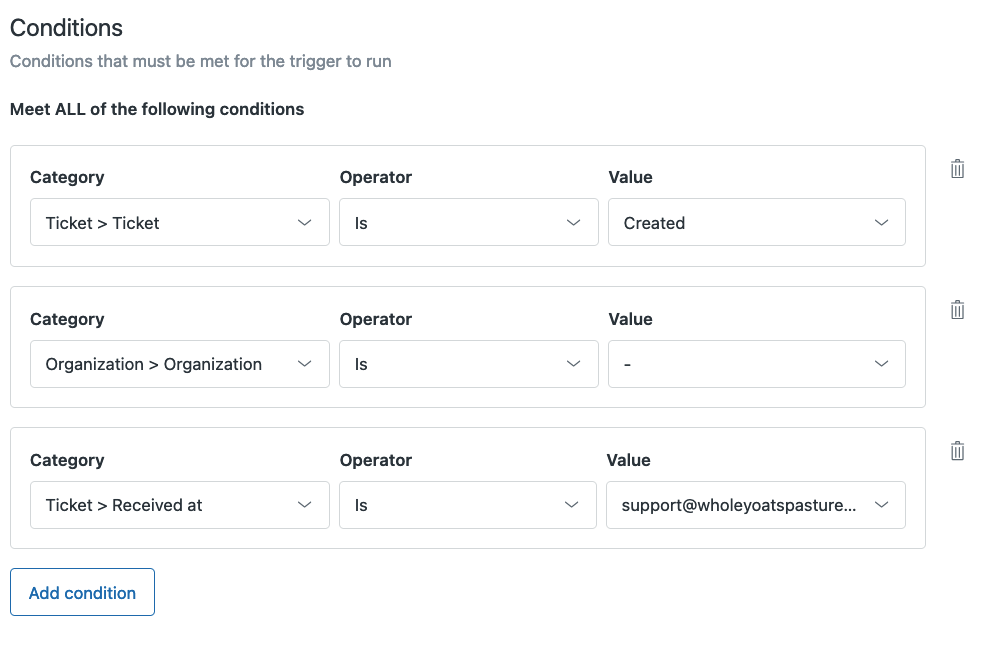Open the Received at operator dropdown

(x=468, y=505)
